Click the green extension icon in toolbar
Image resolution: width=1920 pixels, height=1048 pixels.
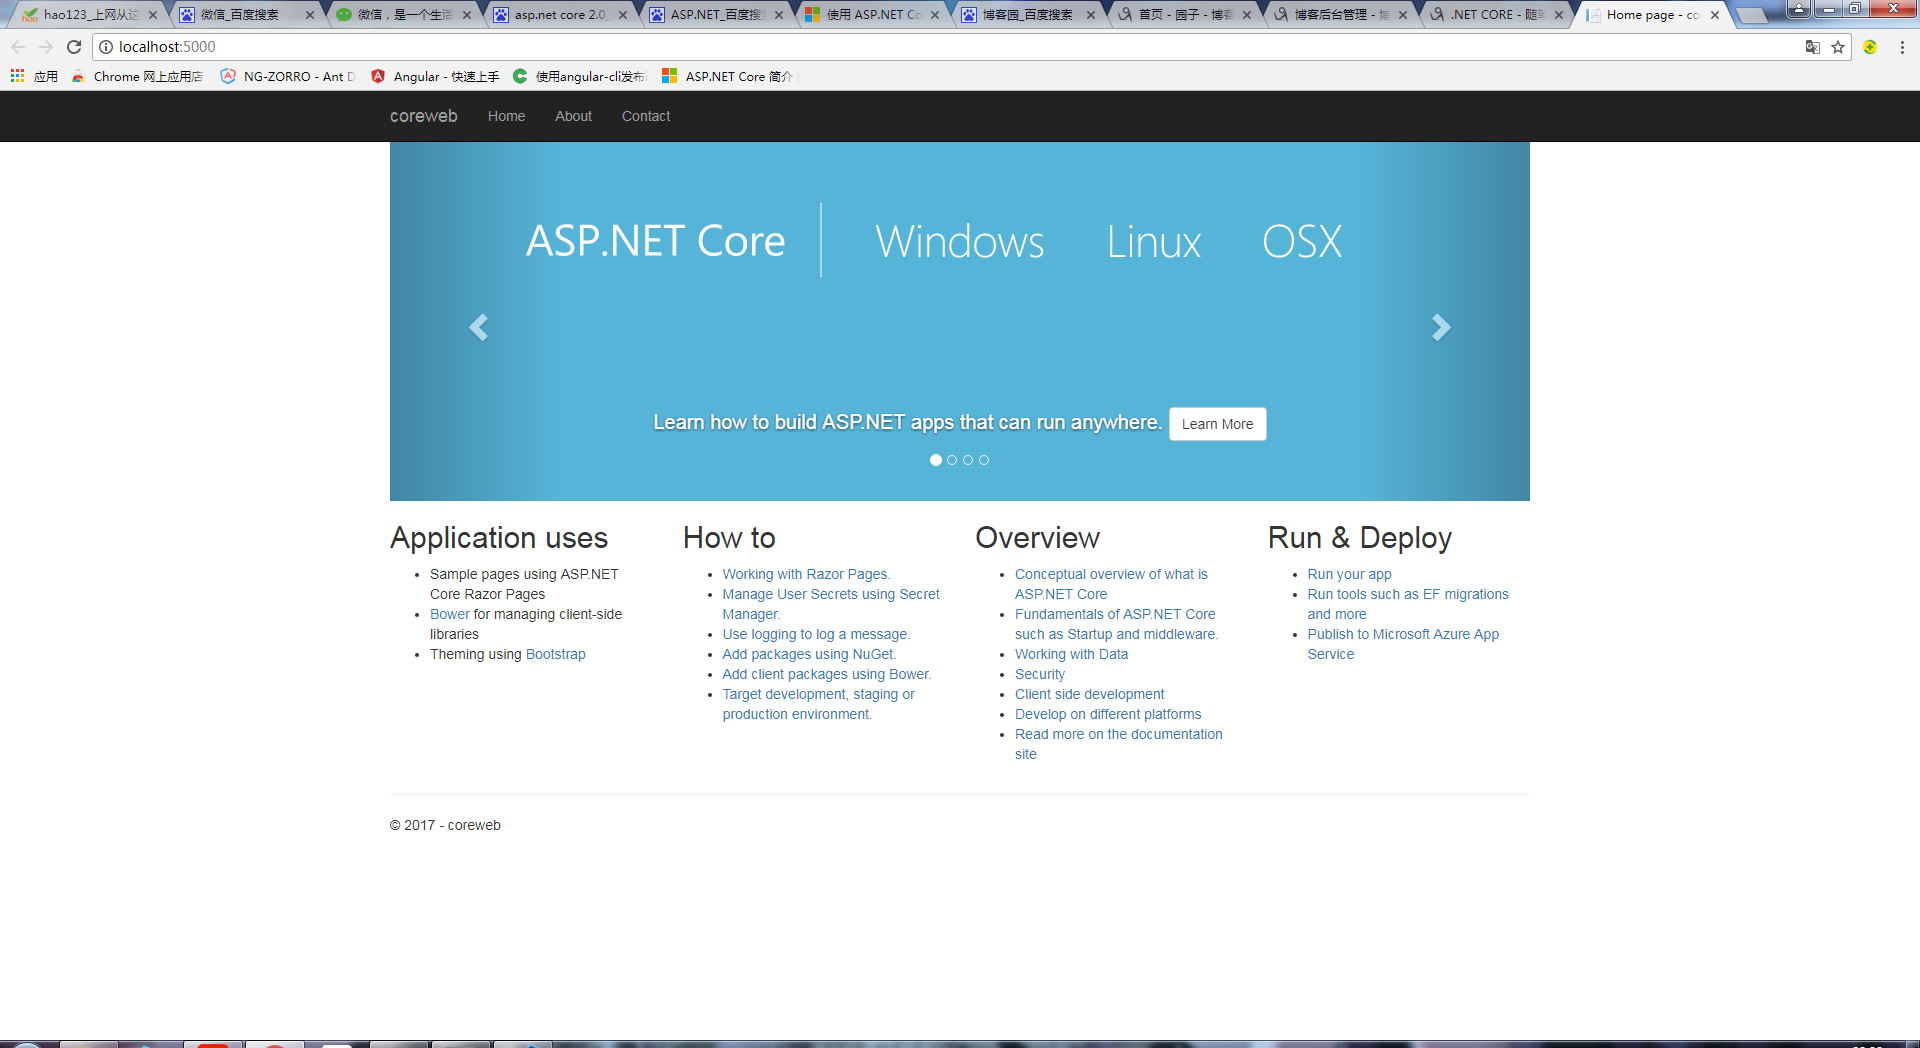coord(1870,47)
